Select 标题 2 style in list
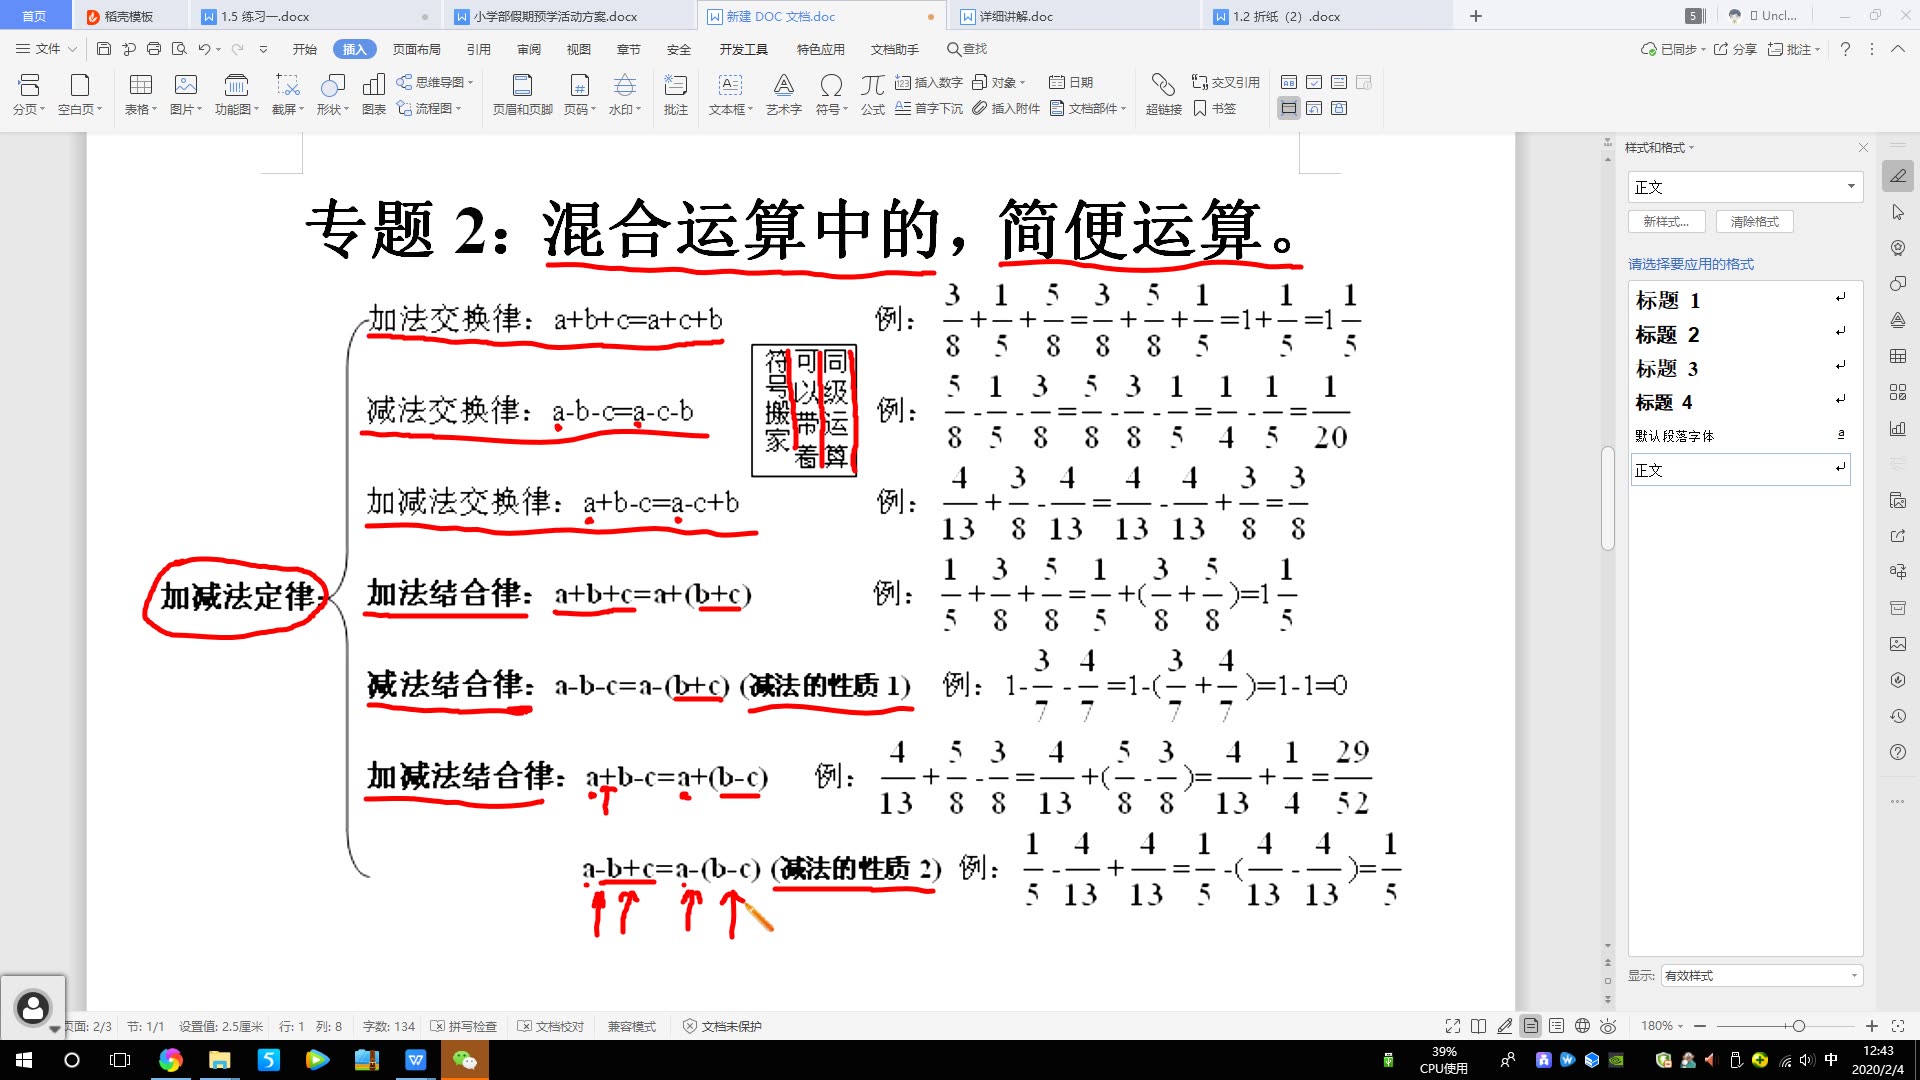 coord(1667,335)
